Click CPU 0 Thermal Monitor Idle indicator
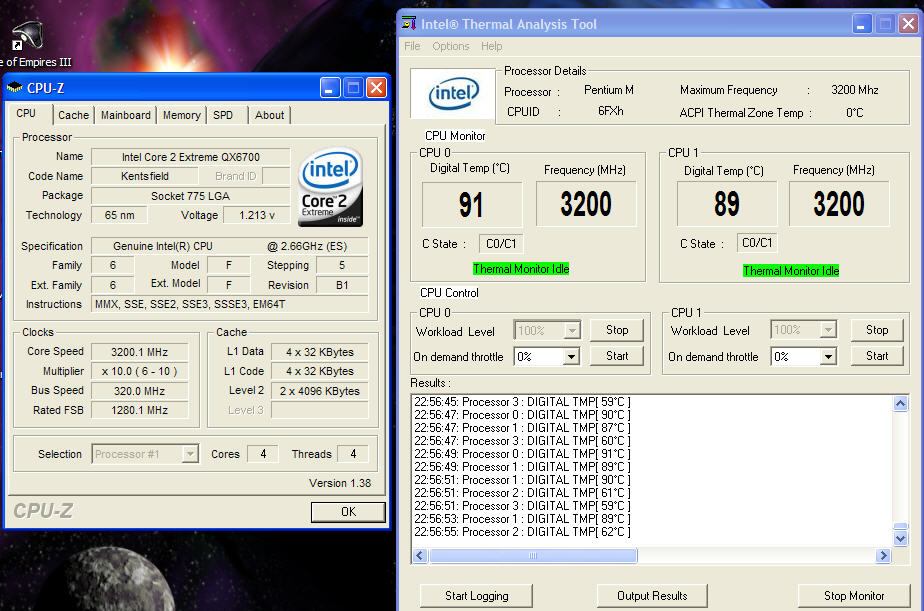The height and width of the screenshot is (611, 924). [521, 269]
